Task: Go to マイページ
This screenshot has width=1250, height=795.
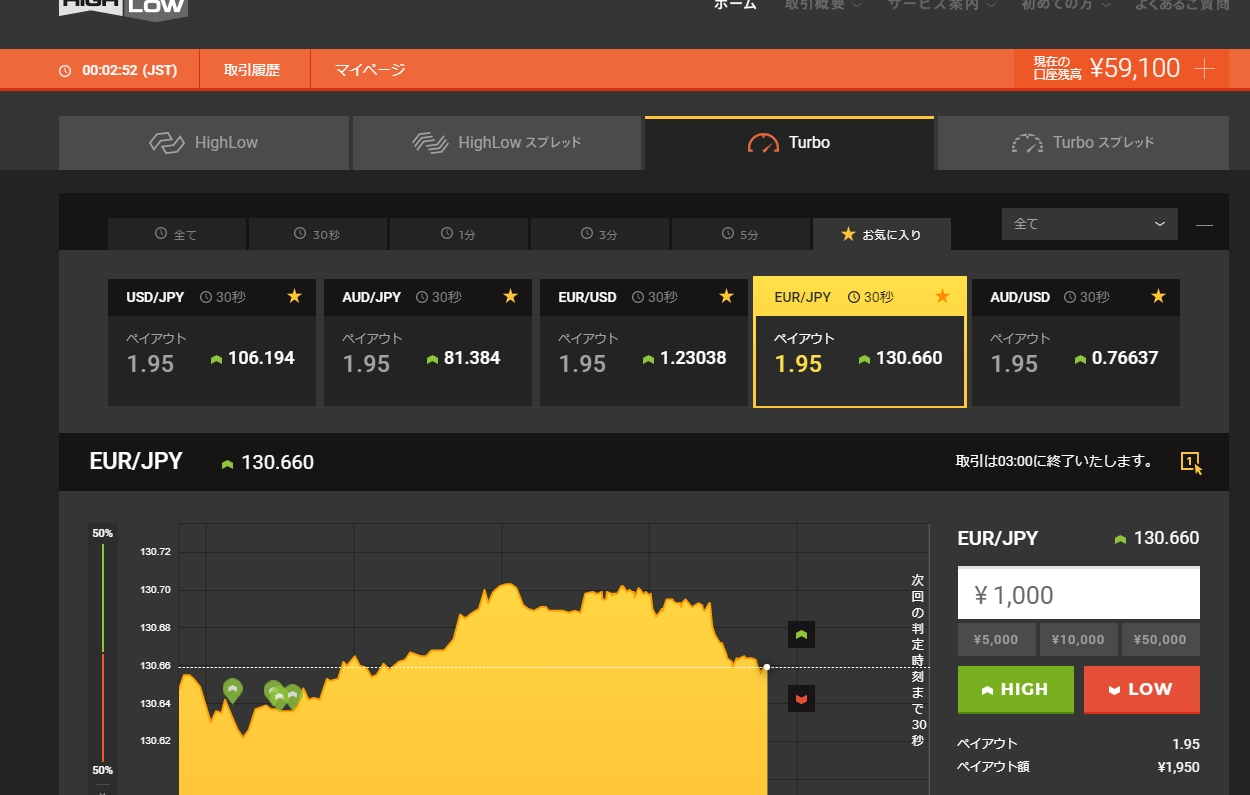Action: 370,70
